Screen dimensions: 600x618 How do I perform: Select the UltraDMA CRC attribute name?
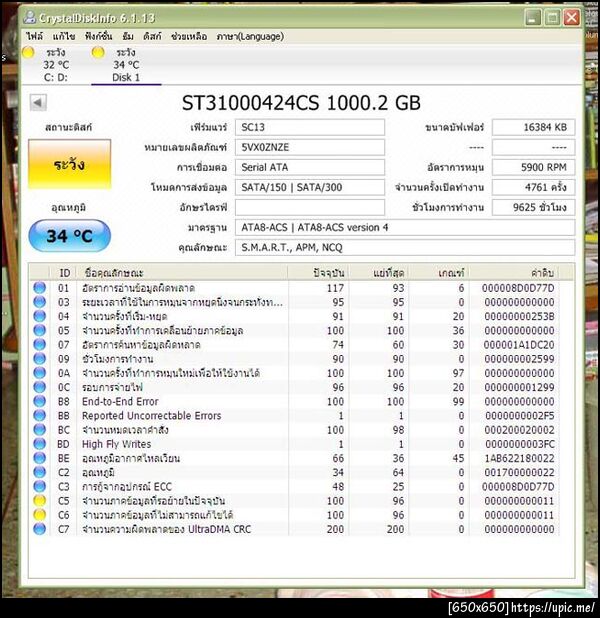point(166,529)
